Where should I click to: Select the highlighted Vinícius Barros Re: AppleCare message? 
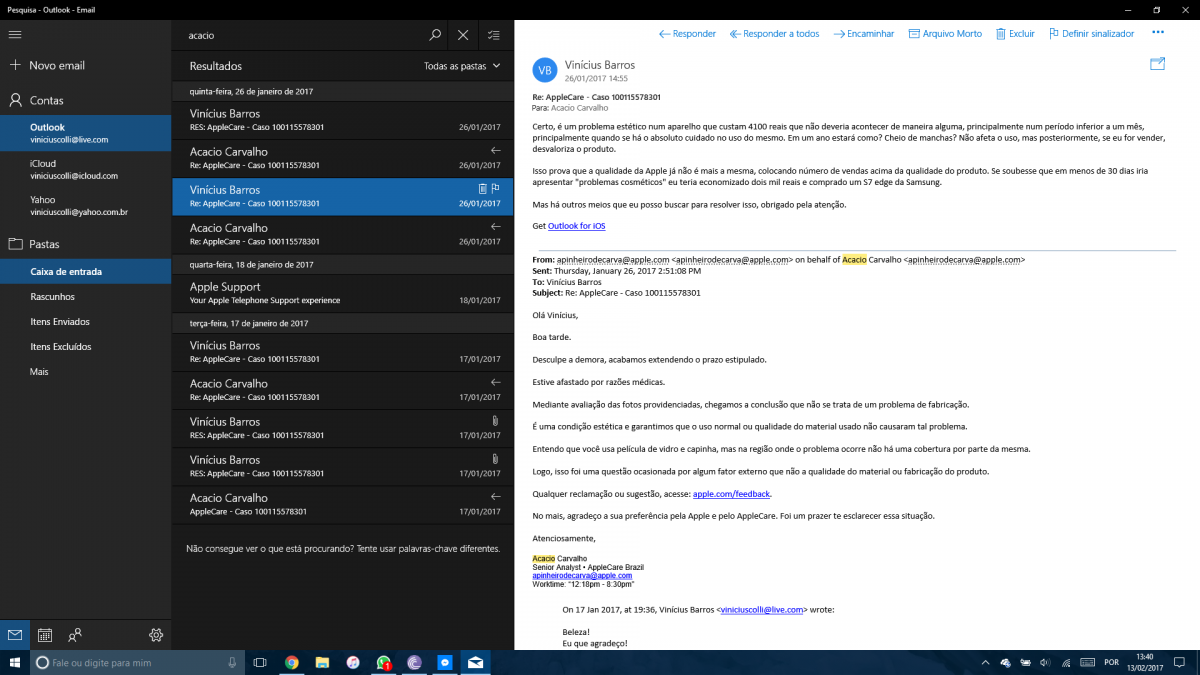pyautogui.click(x=343, y=196)
